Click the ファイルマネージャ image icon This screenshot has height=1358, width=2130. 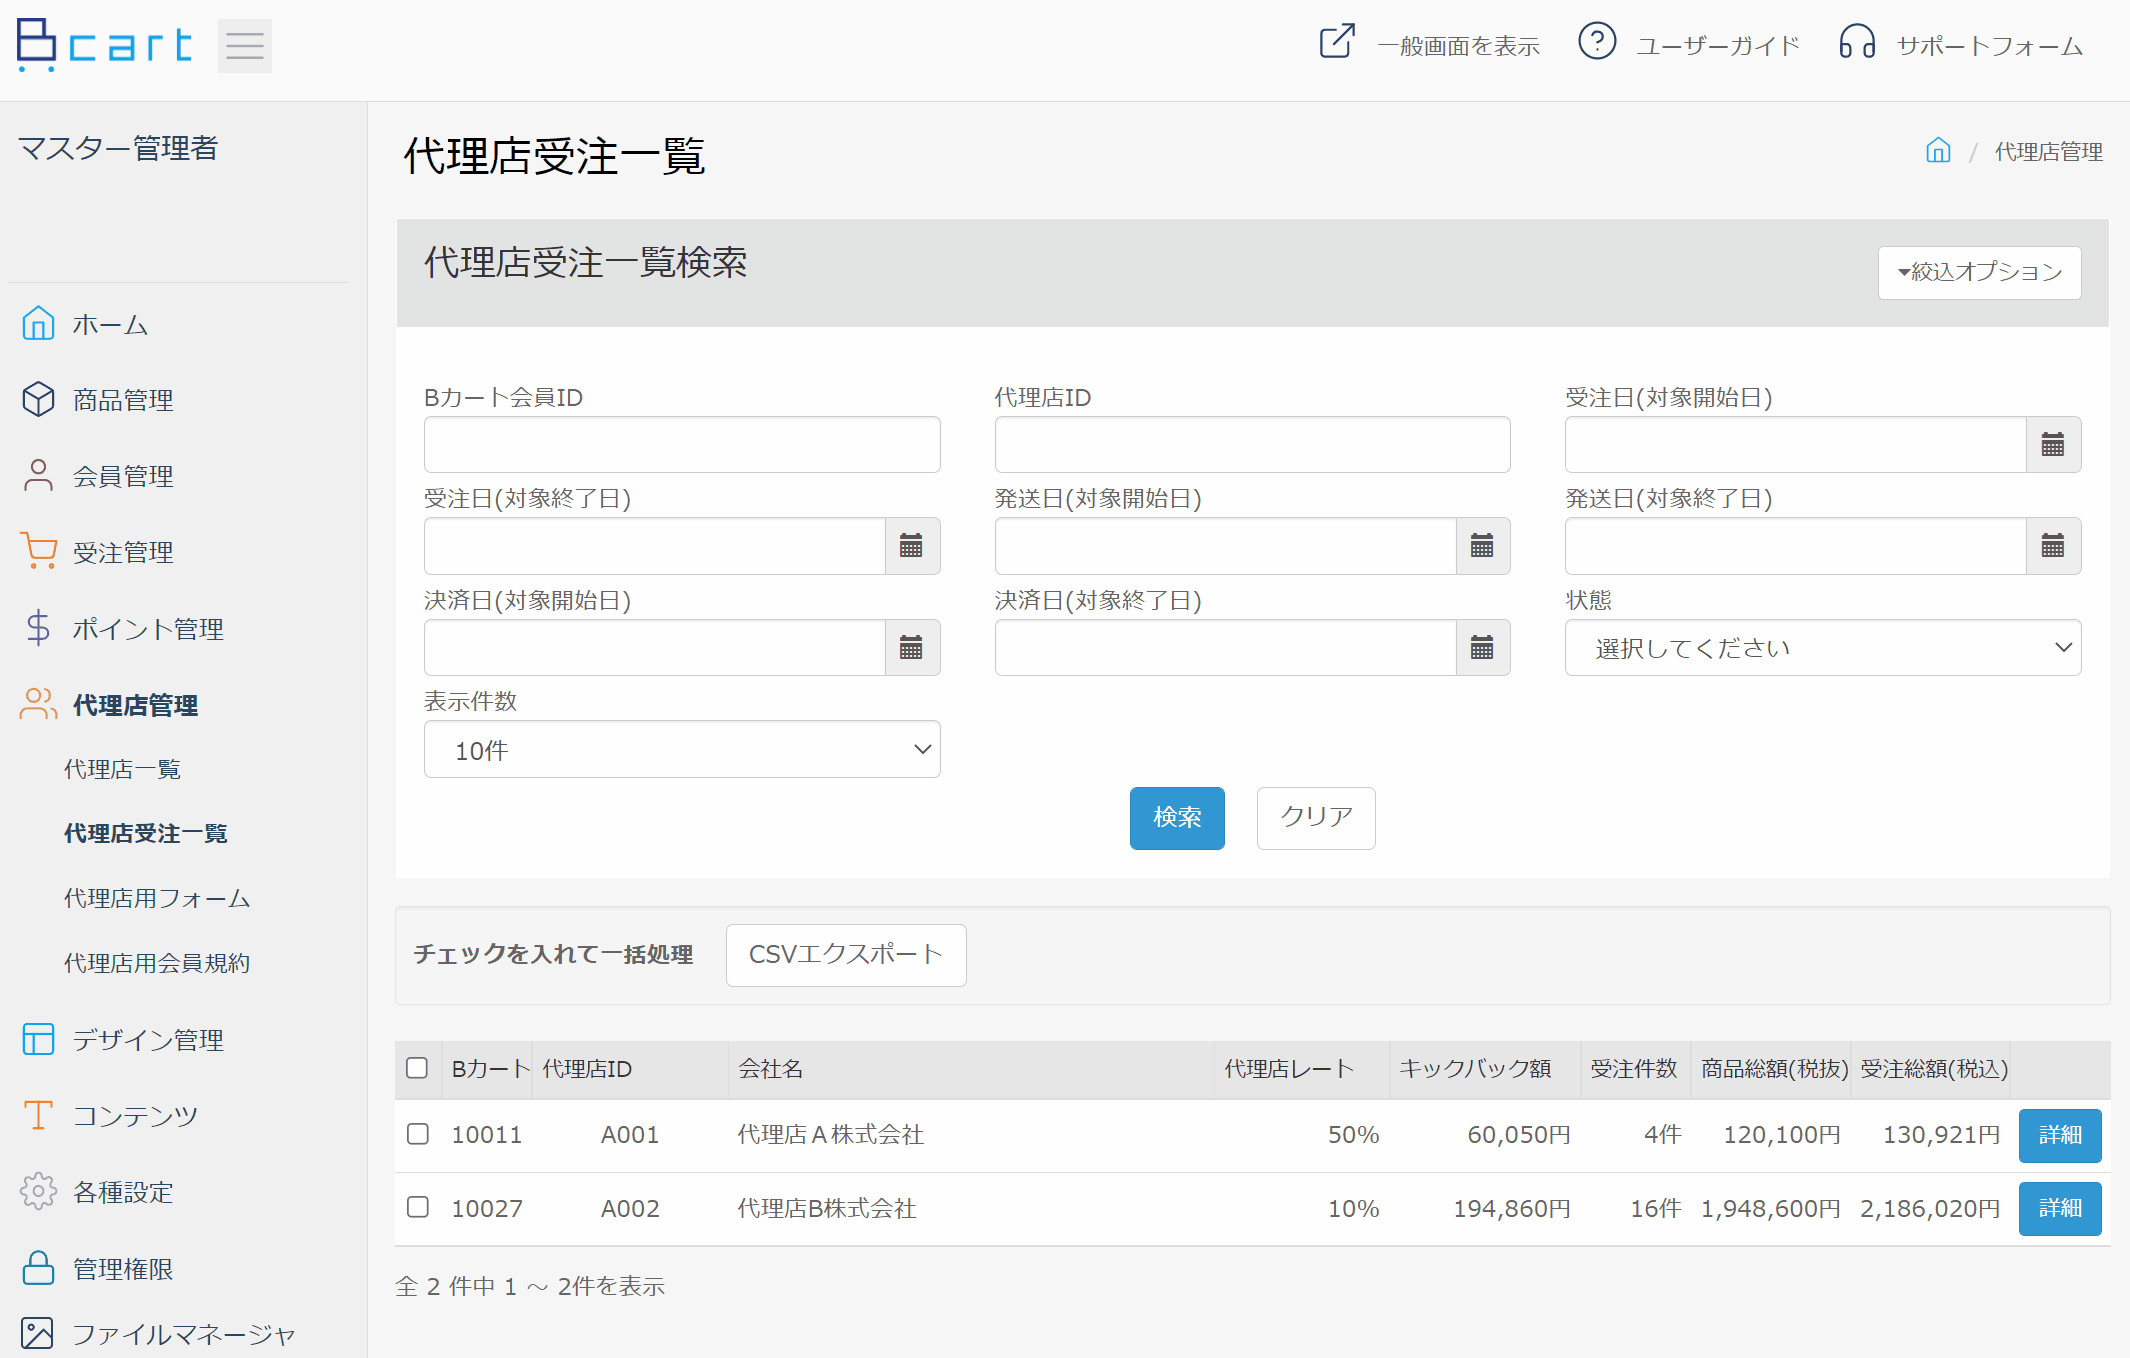(x=37, y=1333)
